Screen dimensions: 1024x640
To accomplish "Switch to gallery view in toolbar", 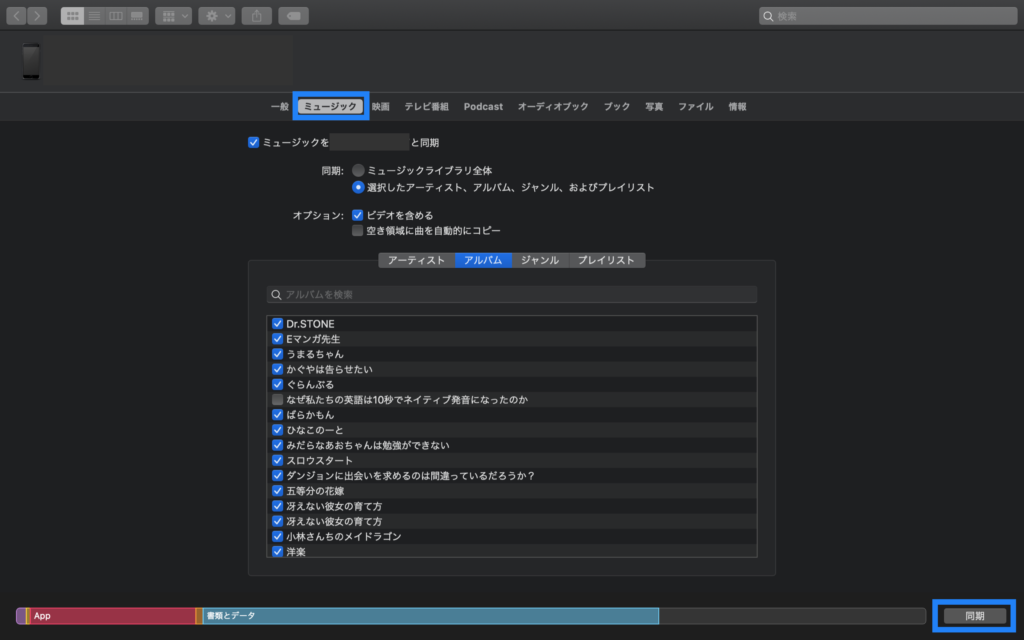I will tap(137, 16).
